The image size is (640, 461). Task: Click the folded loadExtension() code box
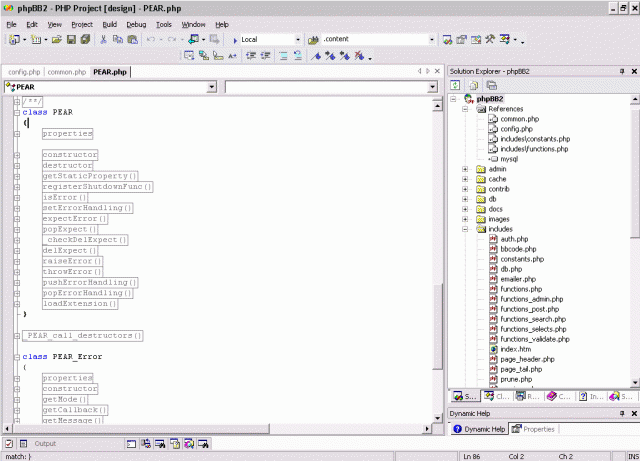coord(80,304)
